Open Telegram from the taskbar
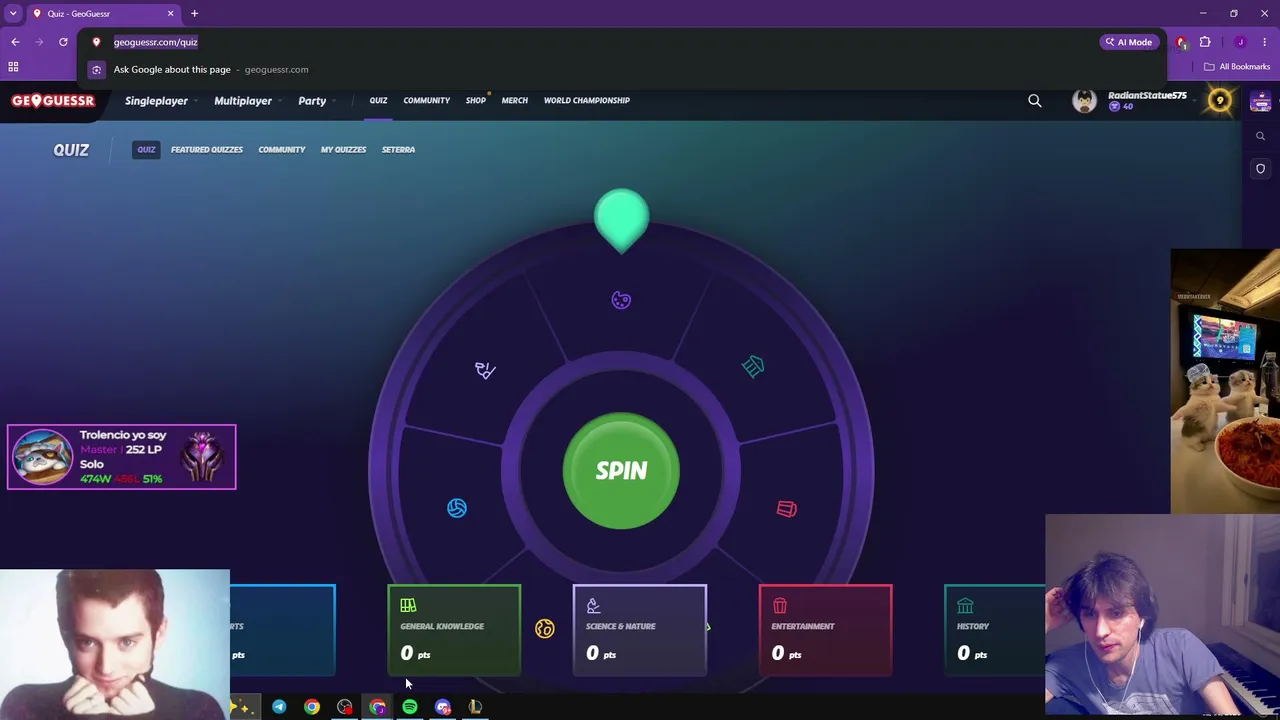This screenshot has height=720, width=1280. (279, 708)
